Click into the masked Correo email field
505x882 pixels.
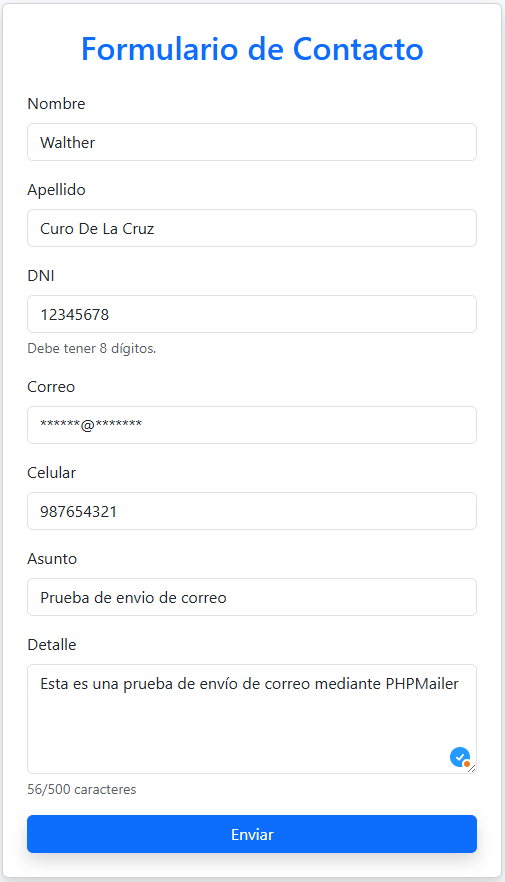(x=252, y=425)
